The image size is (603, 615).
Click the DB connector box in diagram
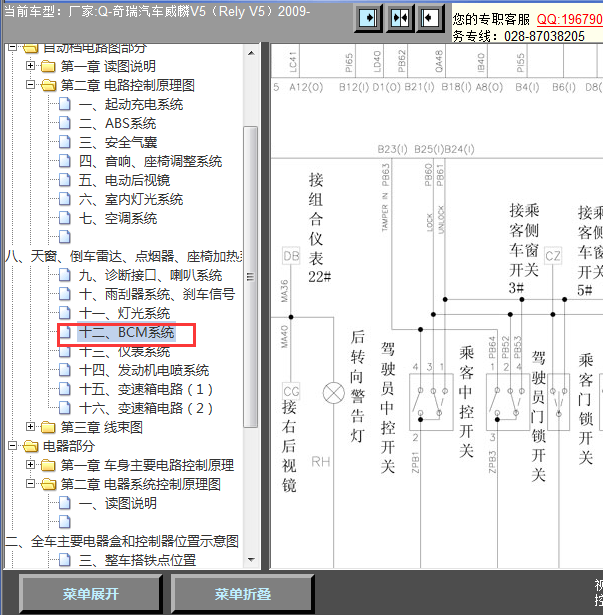[291, 256]
